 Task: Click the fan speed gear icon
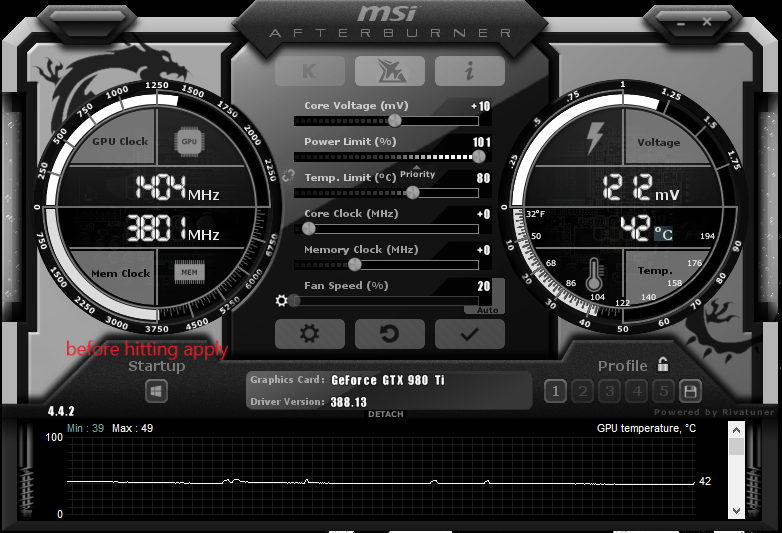(281, 301)
